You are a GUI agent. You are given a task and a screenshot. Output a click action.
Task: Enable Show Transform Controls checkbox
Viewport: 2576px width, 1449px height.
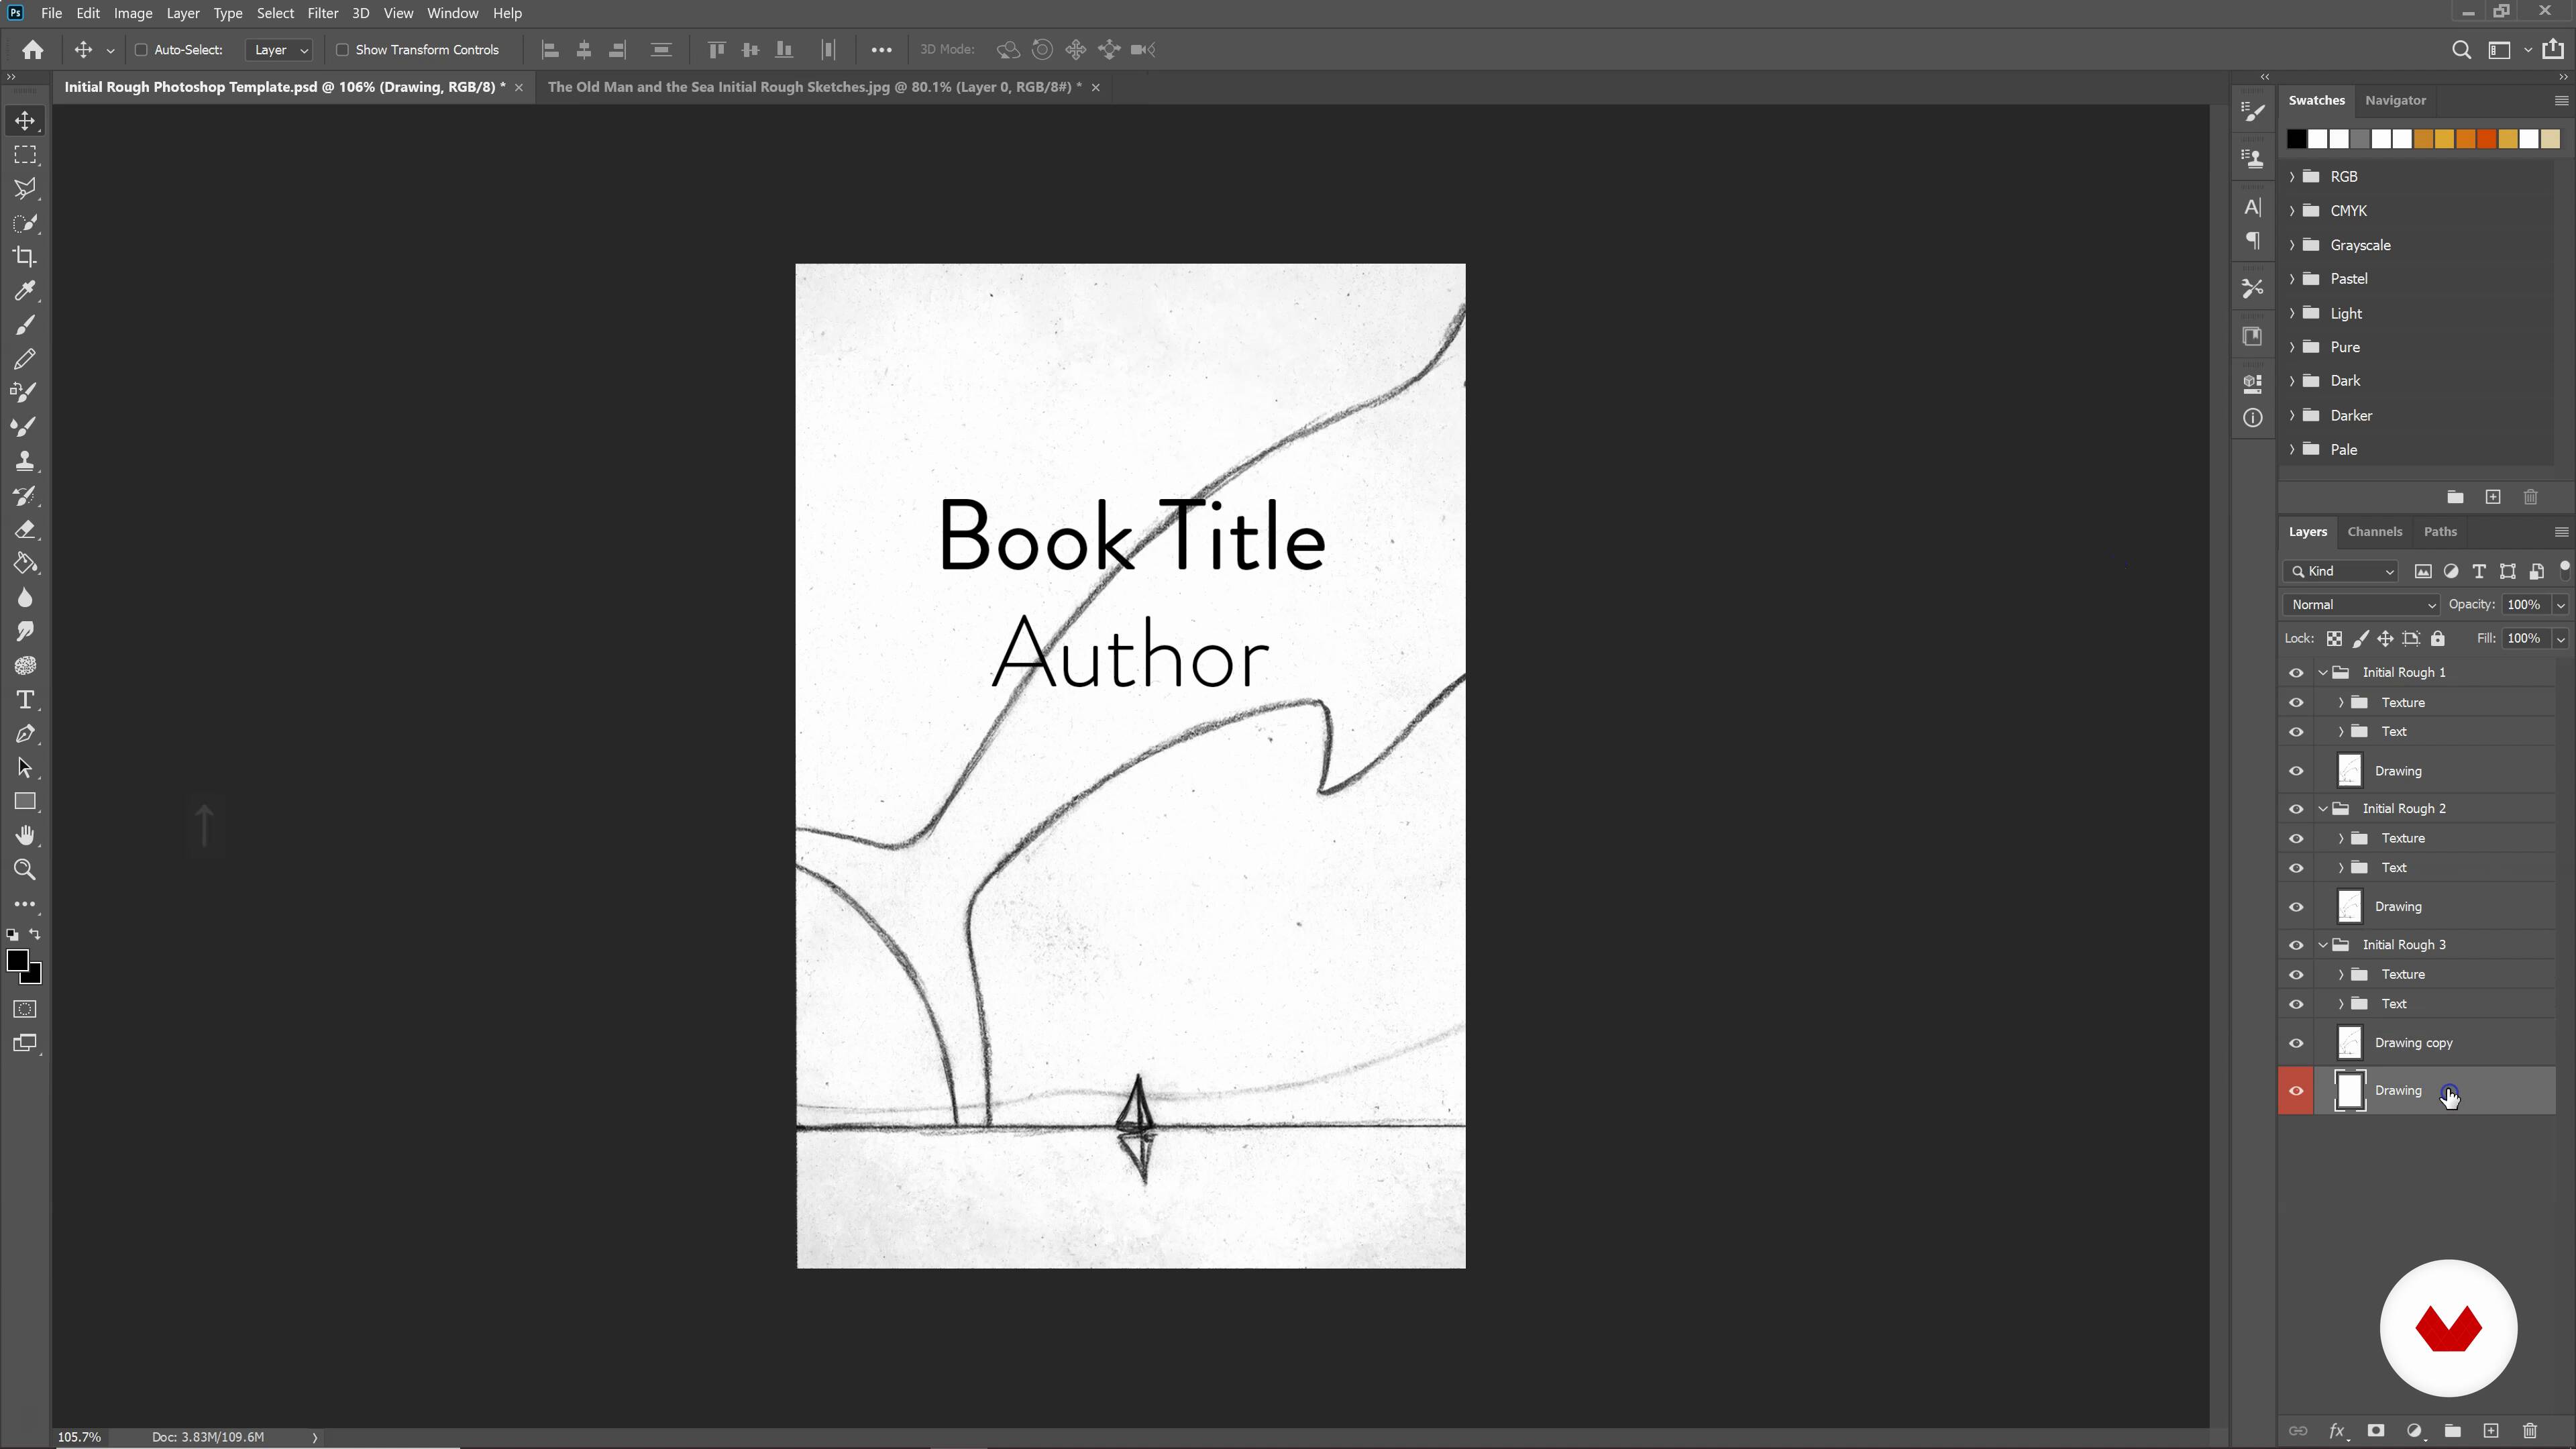[342, 50]
